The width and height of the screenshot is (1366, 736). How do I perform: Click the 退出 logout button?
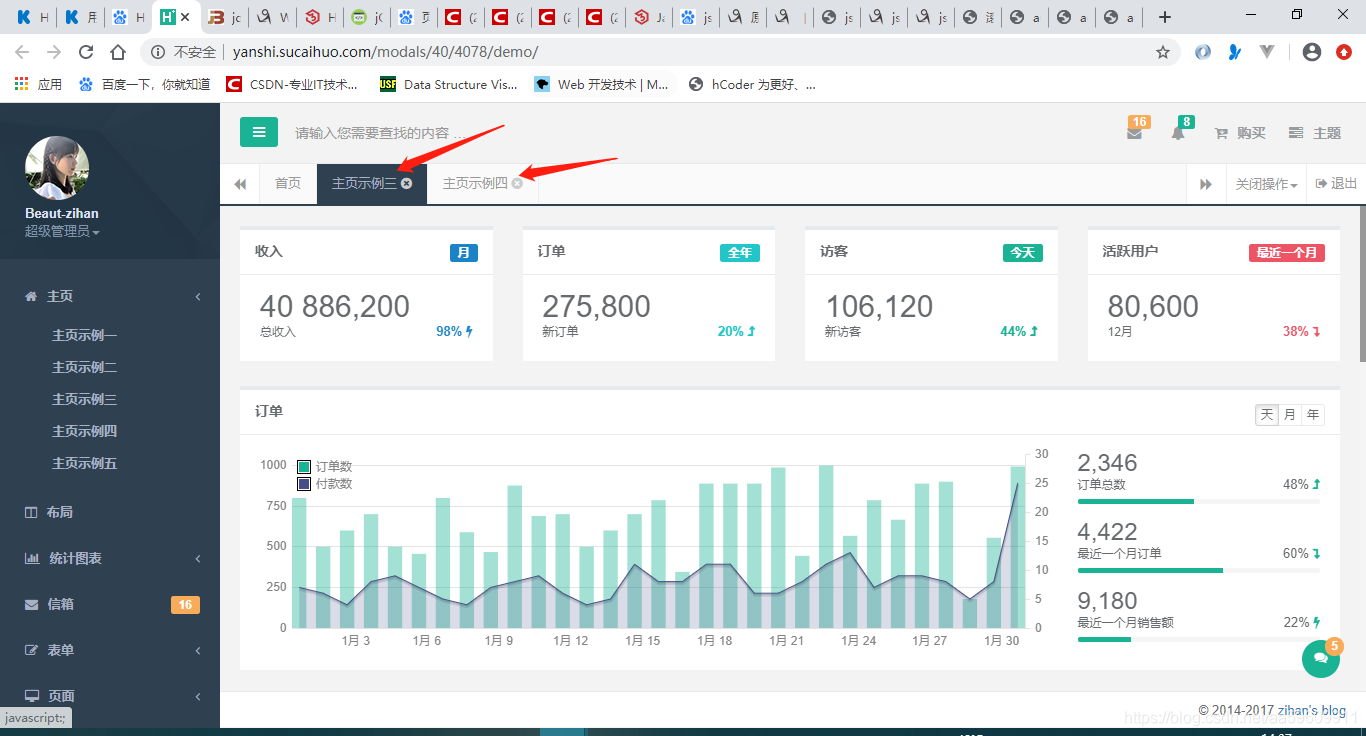(1336, 184)
